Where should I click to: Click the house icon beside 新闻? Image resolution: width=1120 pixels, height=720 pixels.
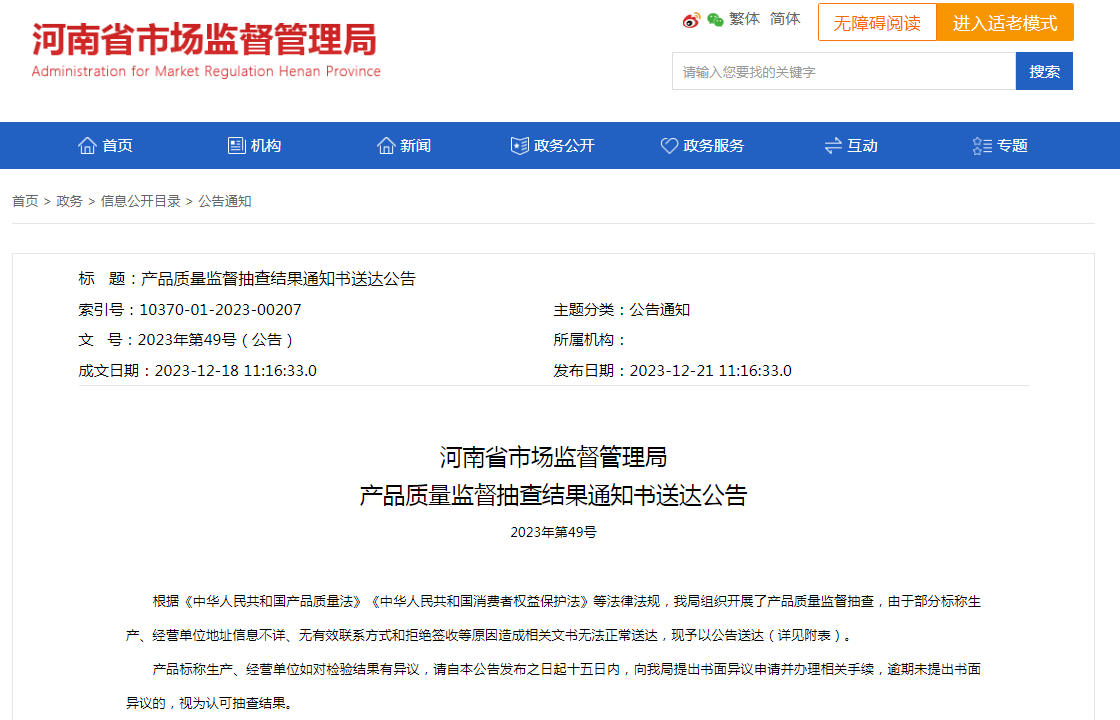pos(386,146)
